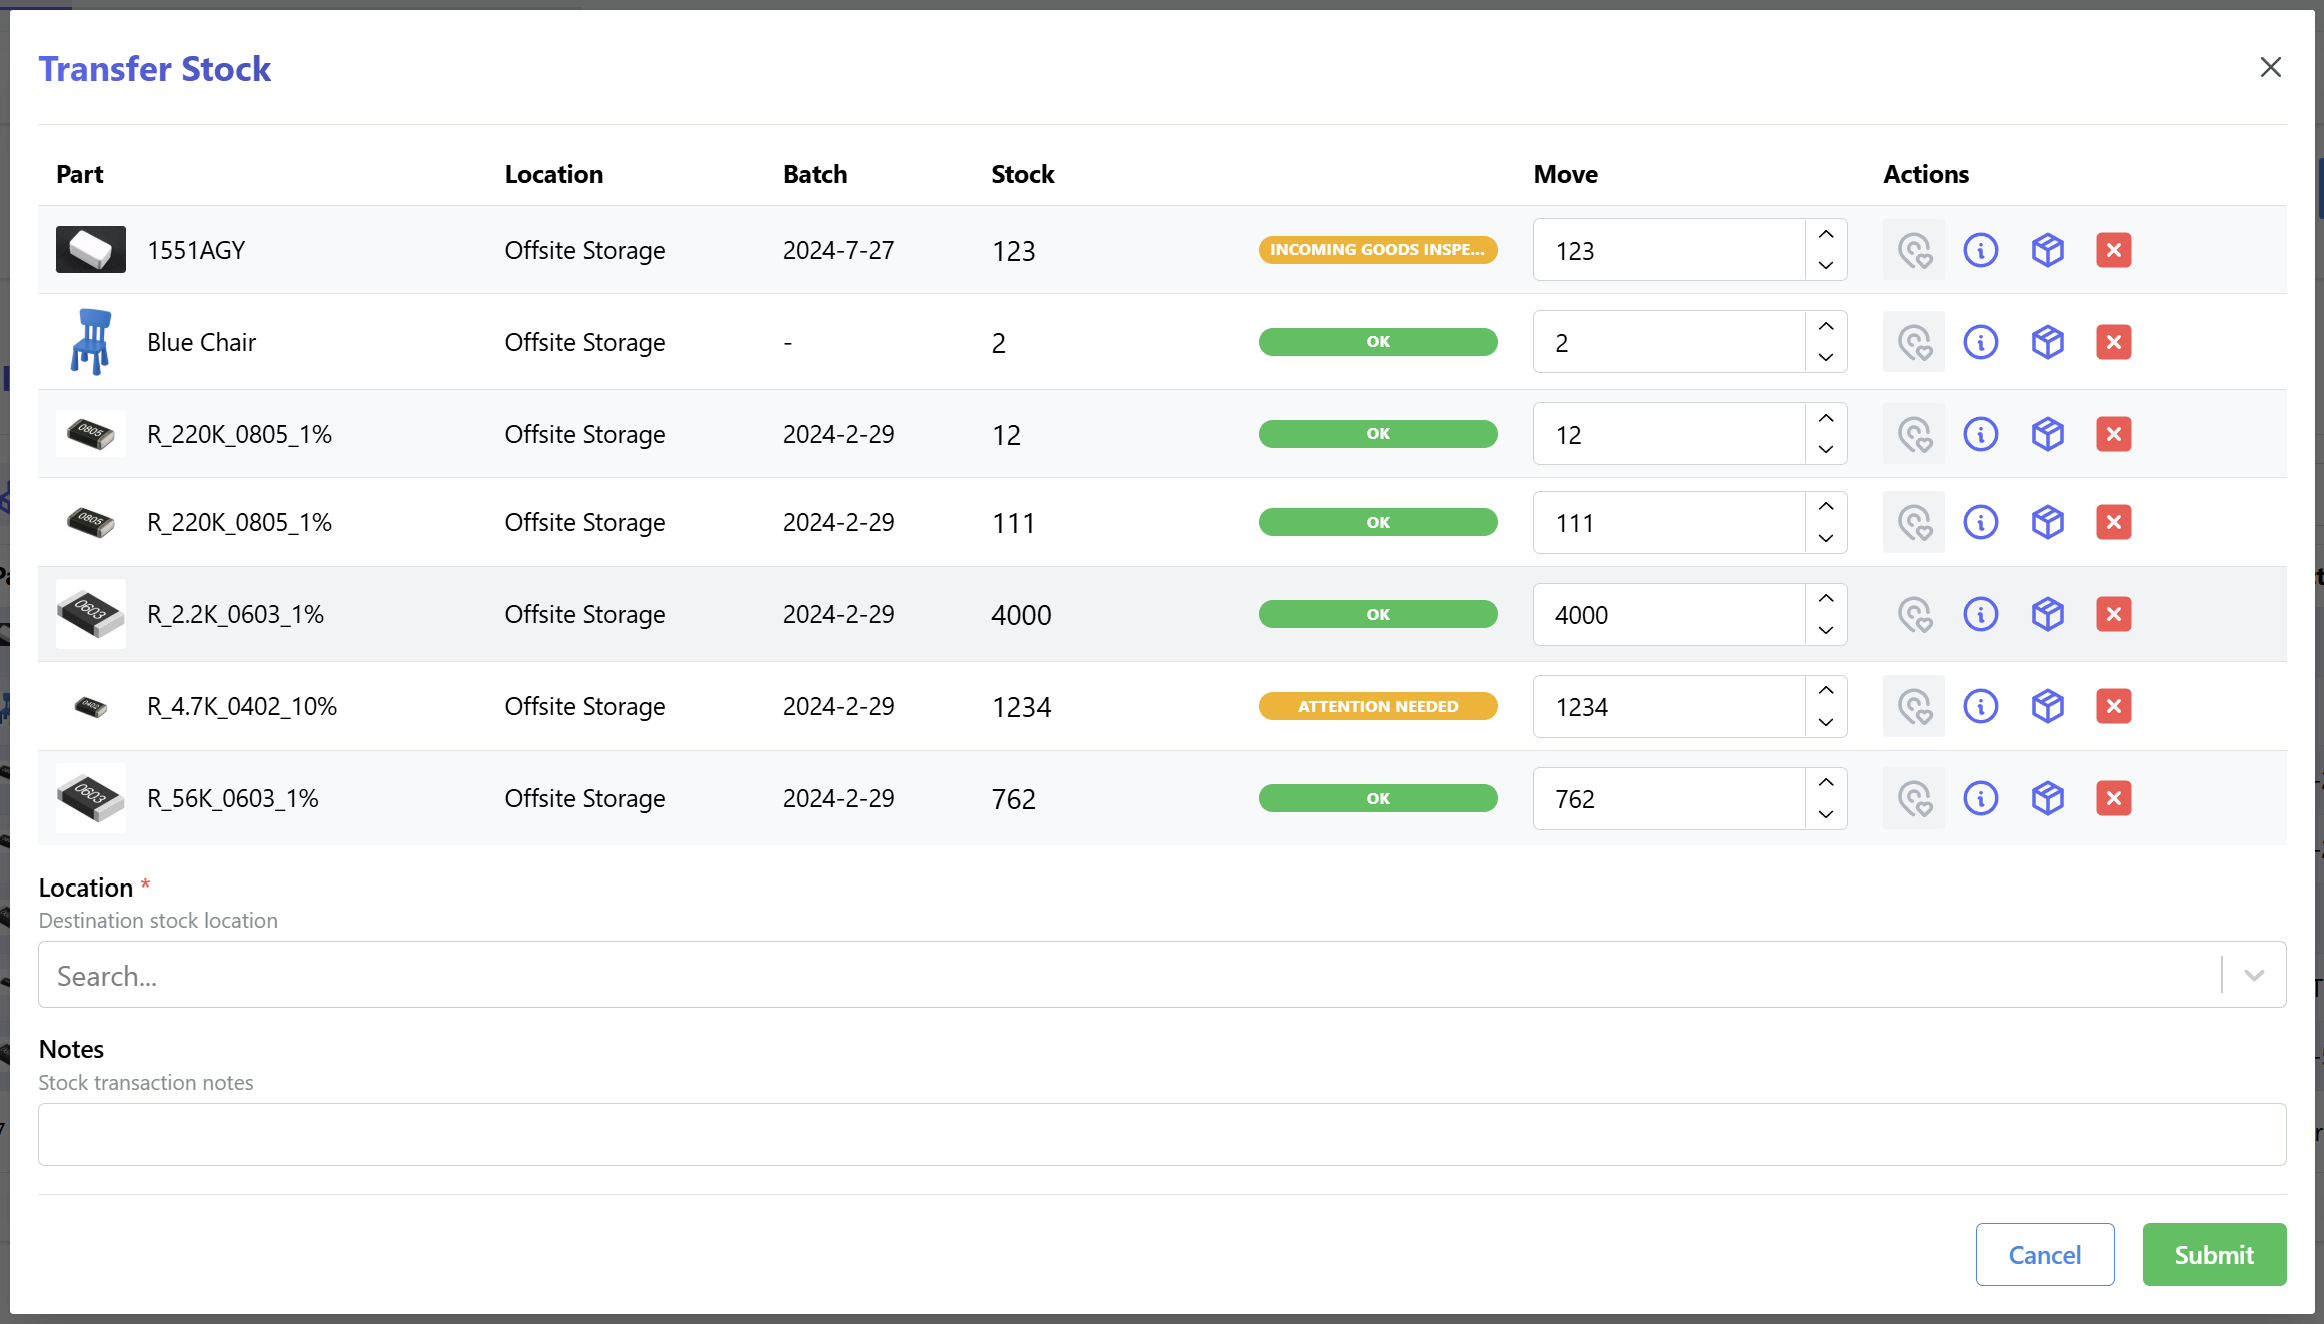Cancel the stock transfer
The height and width of the screenshot is (1324, 2324).
(2044, 1254)
